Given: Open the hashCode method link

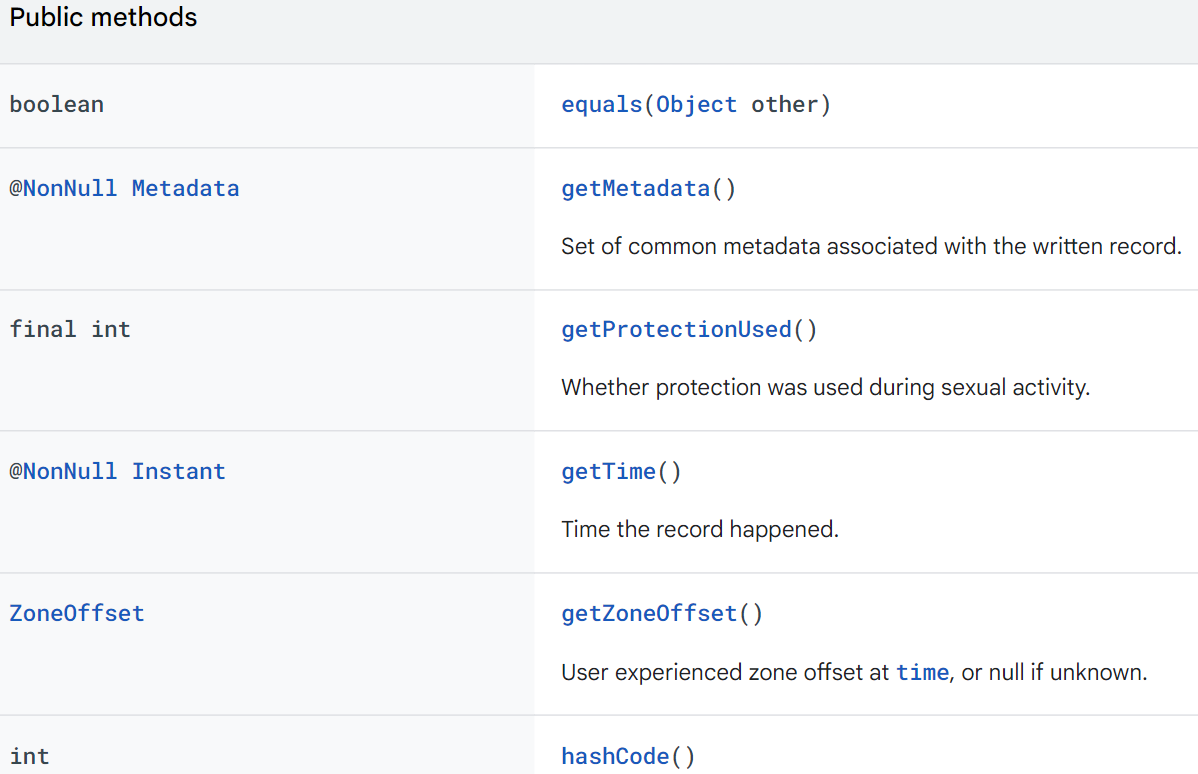Looking at the screenshot, I should [x=615, y=756].
